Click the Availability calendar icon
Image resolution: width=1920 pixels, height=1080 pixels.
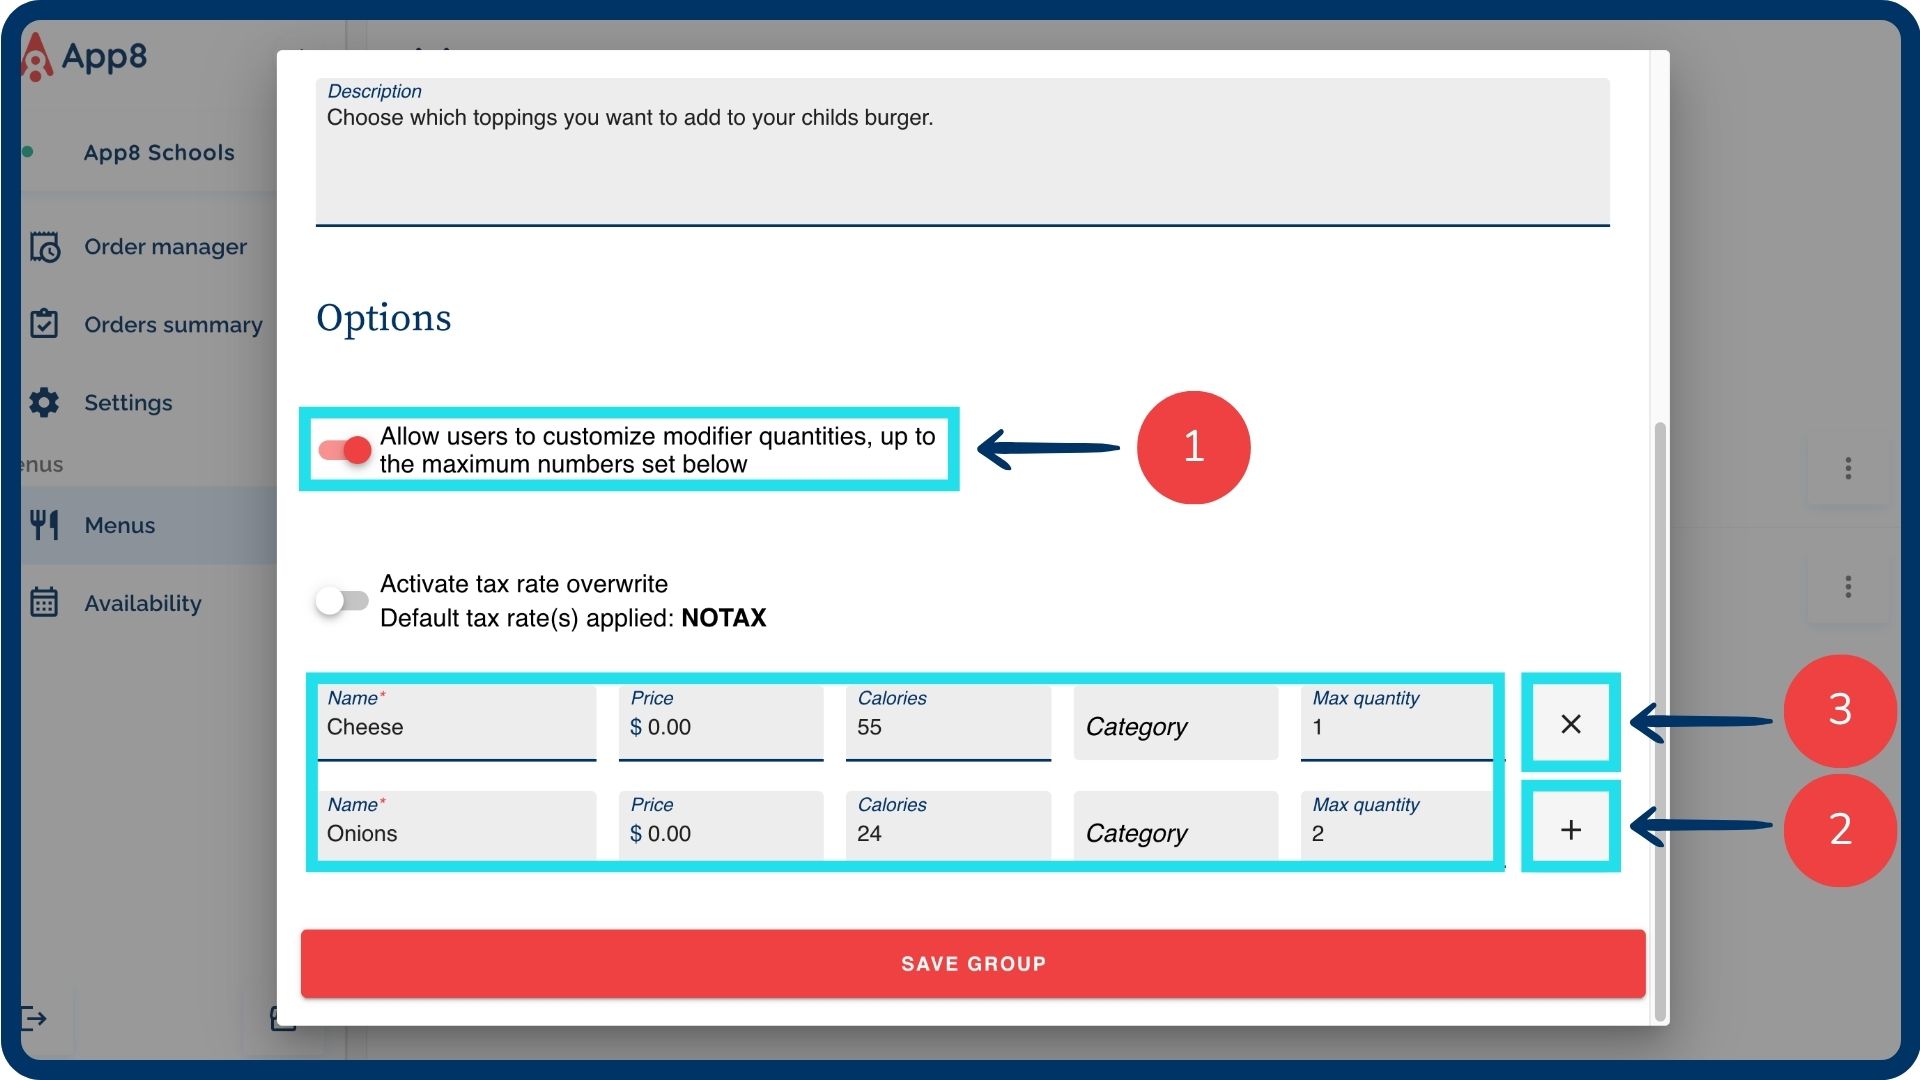[45, 603]
